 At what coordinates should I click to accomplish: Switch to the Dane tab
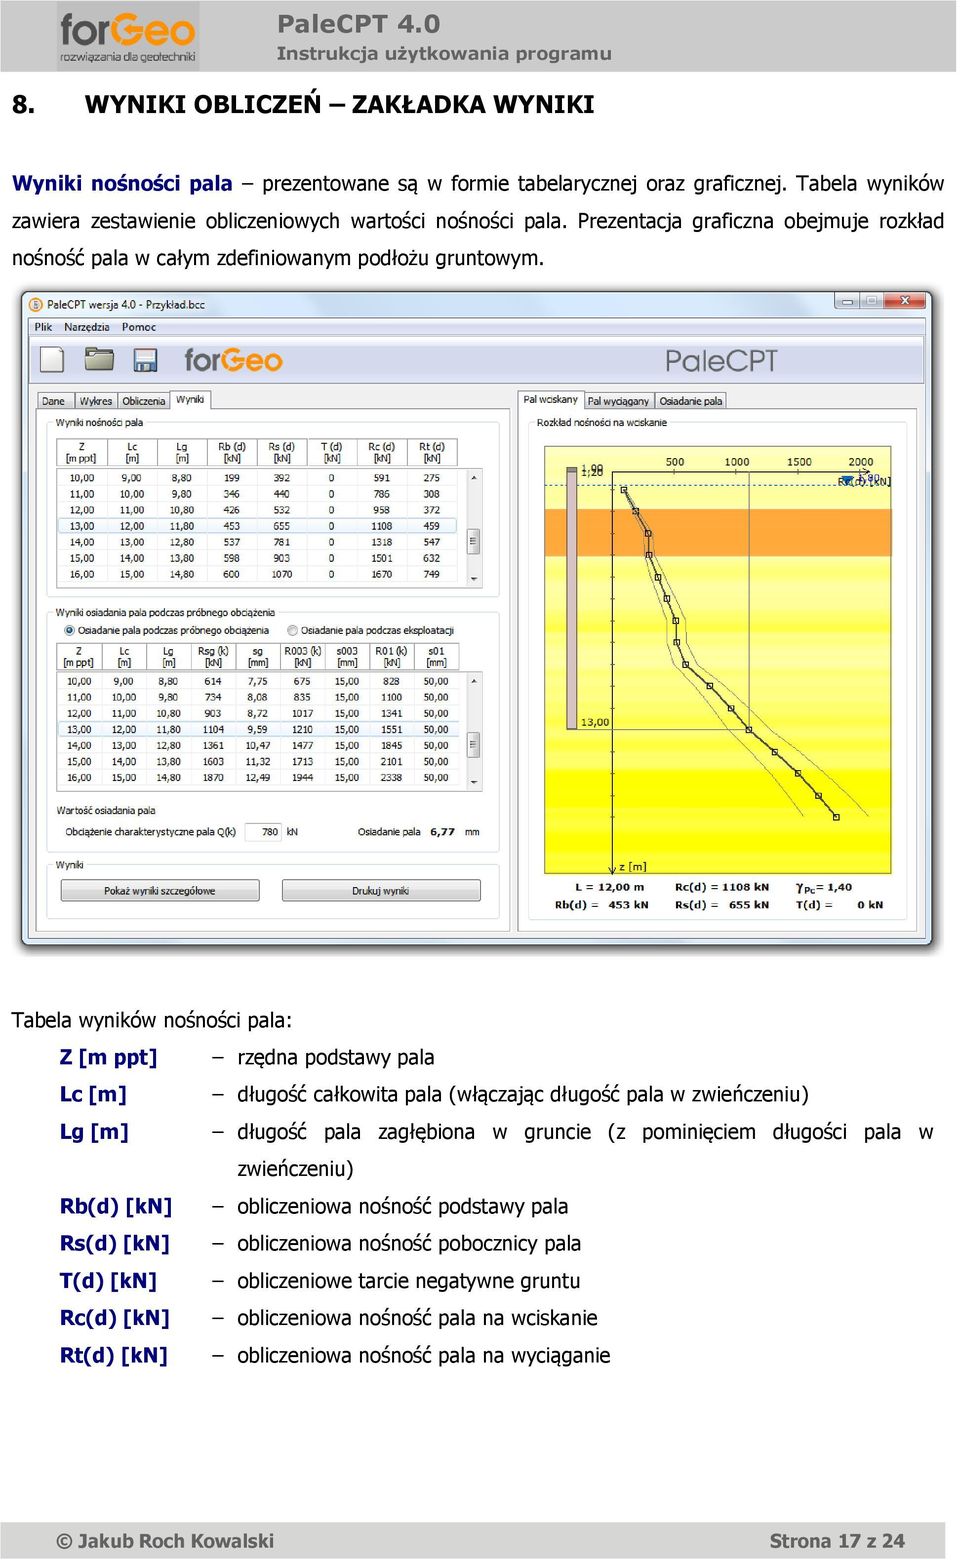53,401
